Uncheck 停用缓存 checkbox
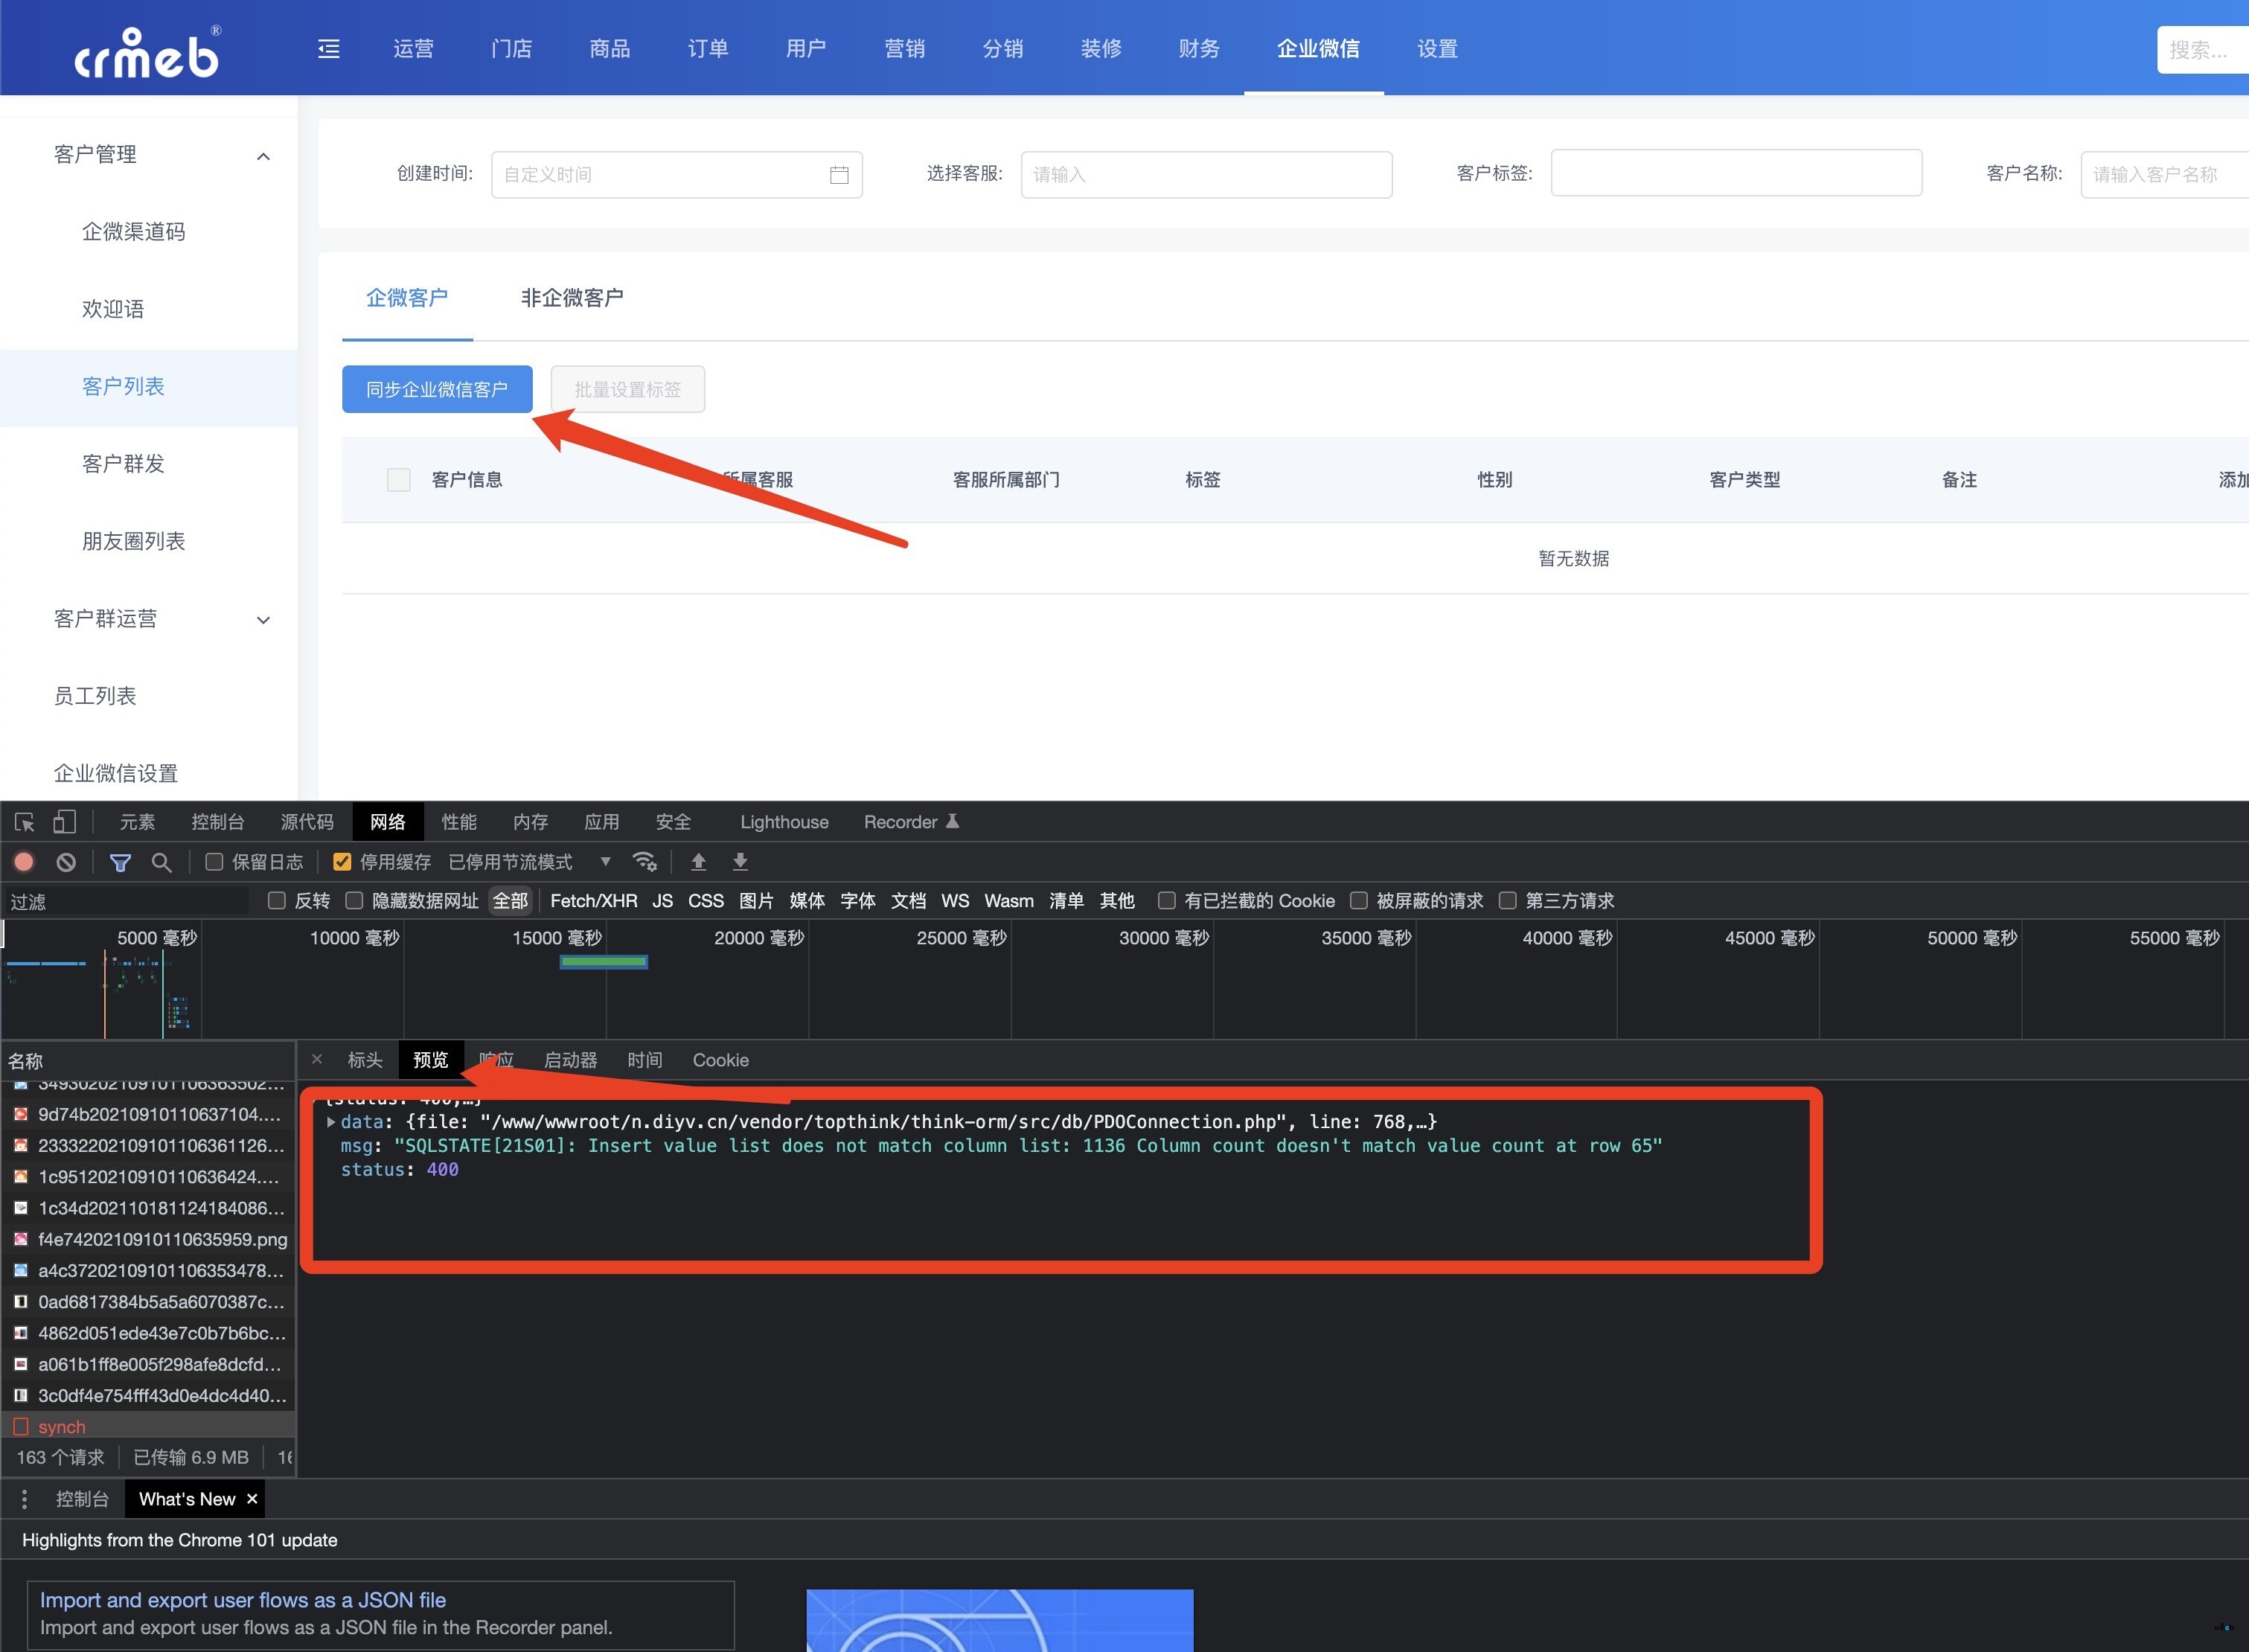Viewport: 2249px width, 1652px height. tap(342, 862)
